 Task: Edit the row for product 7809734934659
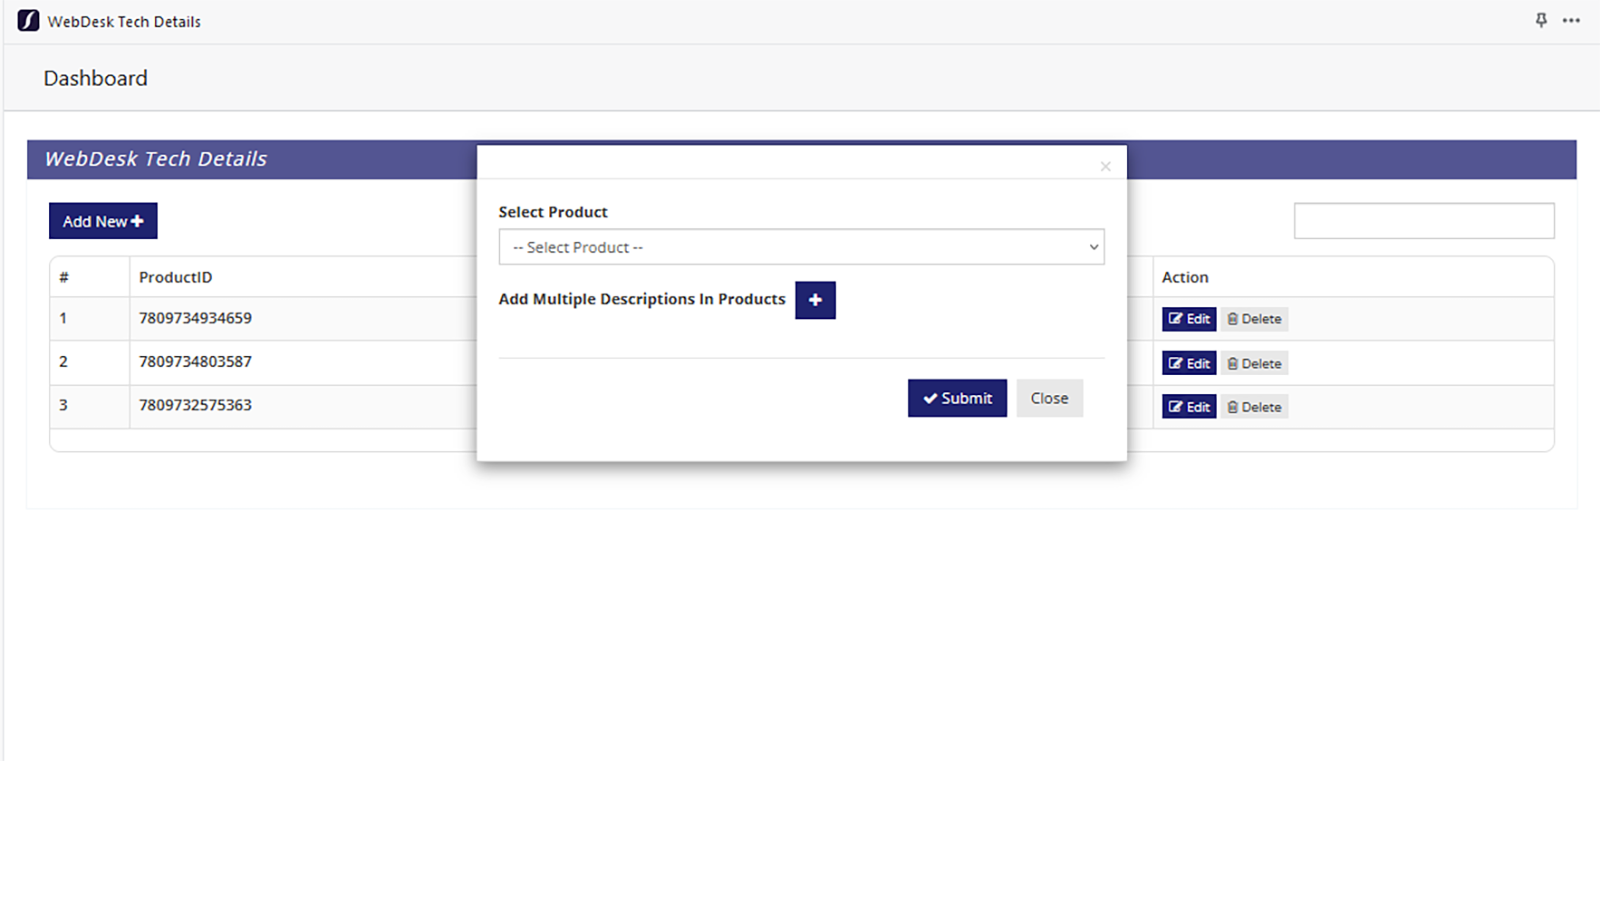click(x=1189, y=319)
